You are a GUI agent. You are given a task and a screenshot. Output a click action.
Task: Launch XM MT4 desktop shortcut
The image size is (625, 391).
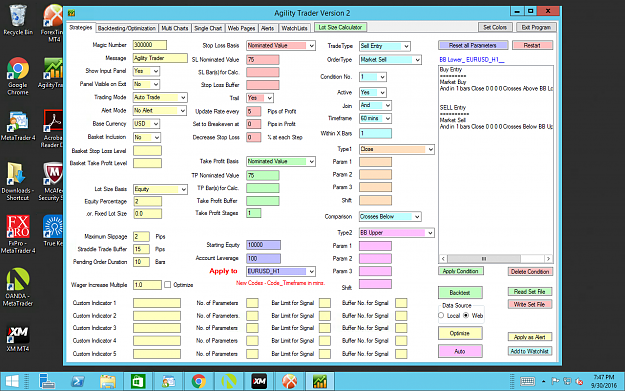(18, 339)
